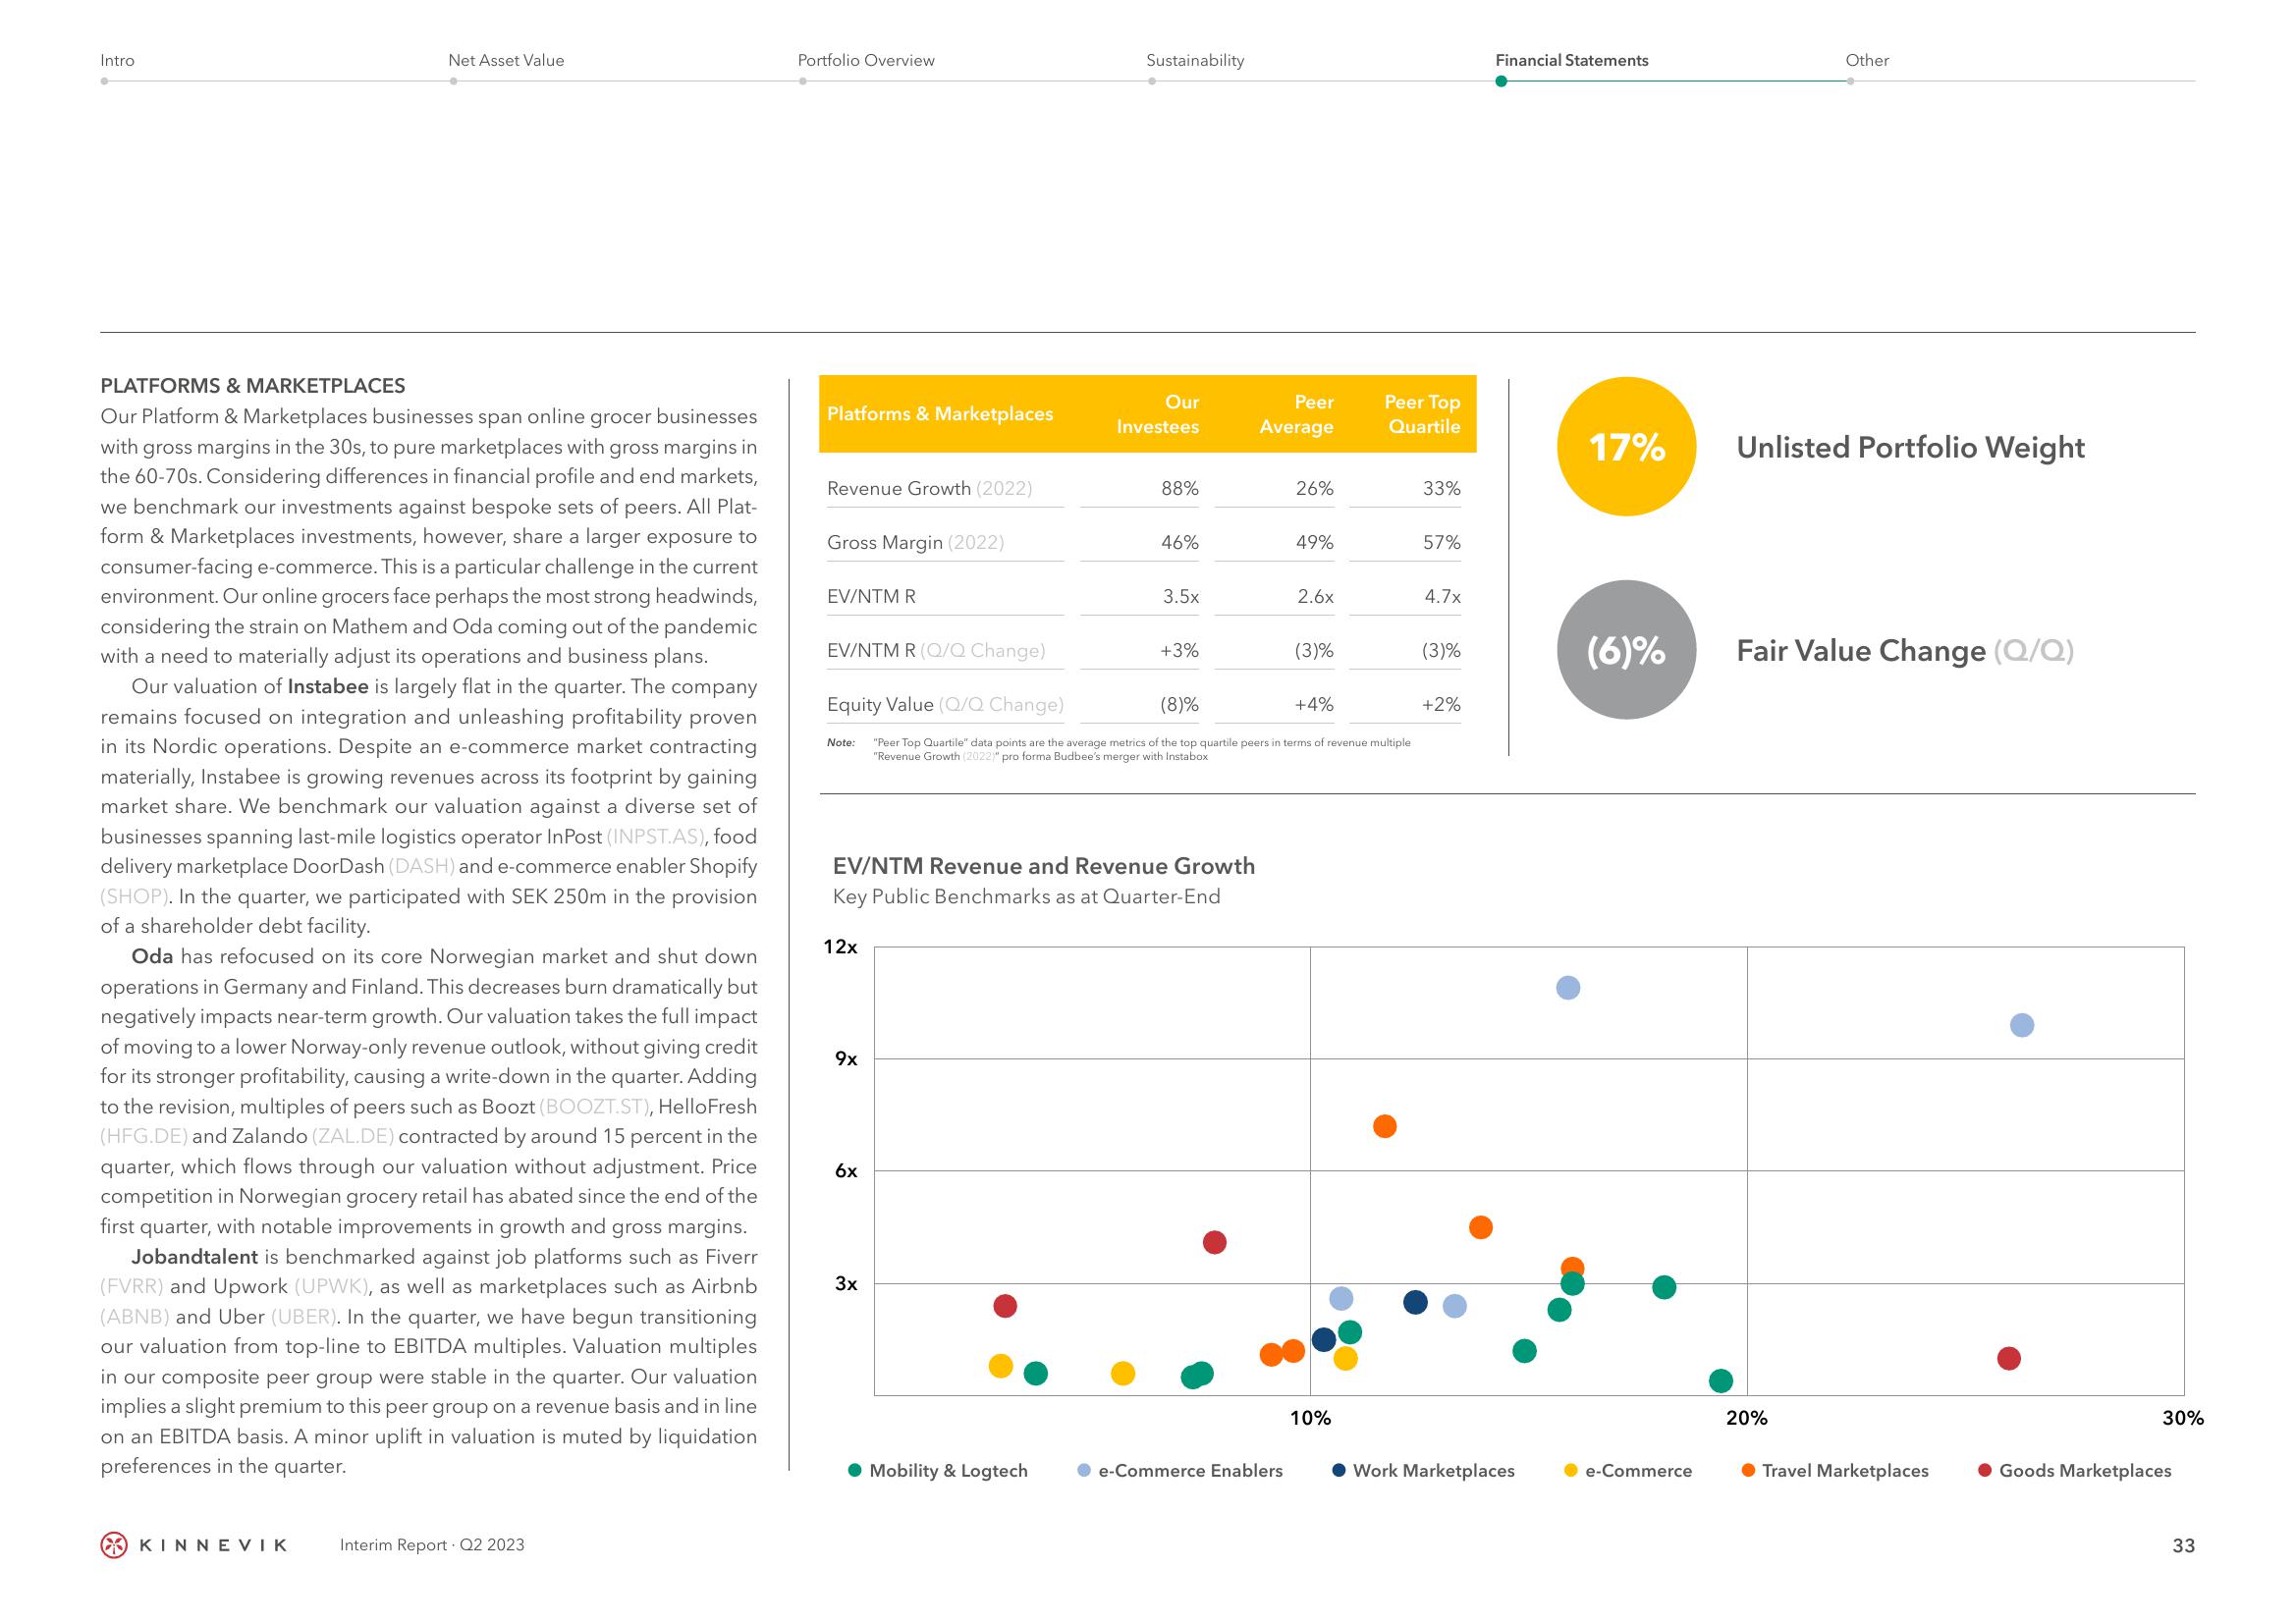Click the yellow 17% circle badge

click(1626, 447)
